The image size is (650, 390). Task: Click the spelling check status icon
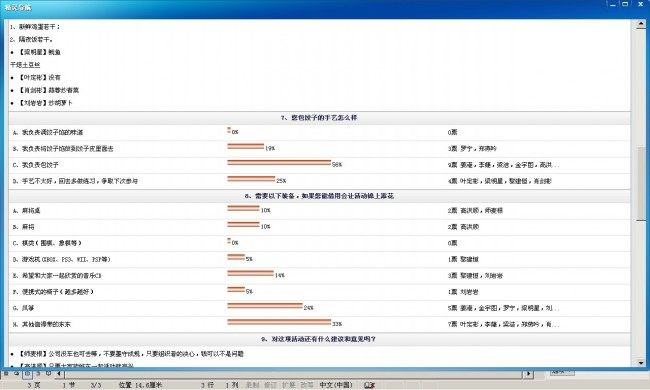[369, 385]
